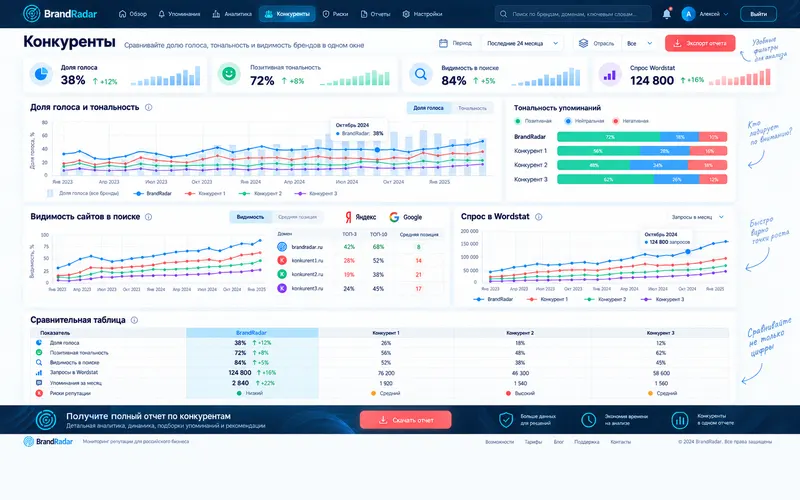Toggle Доля голоса (все бренды) legend item

pyautogui.click(x=83, y=193)
